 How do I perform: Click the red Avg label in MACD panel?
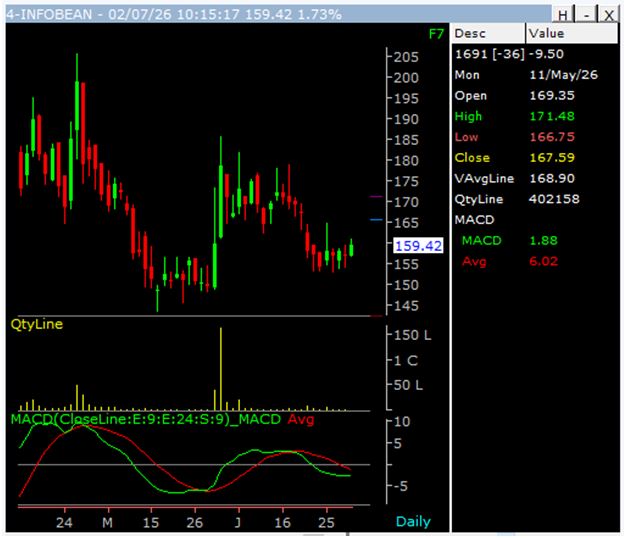(x=301, y=419)
